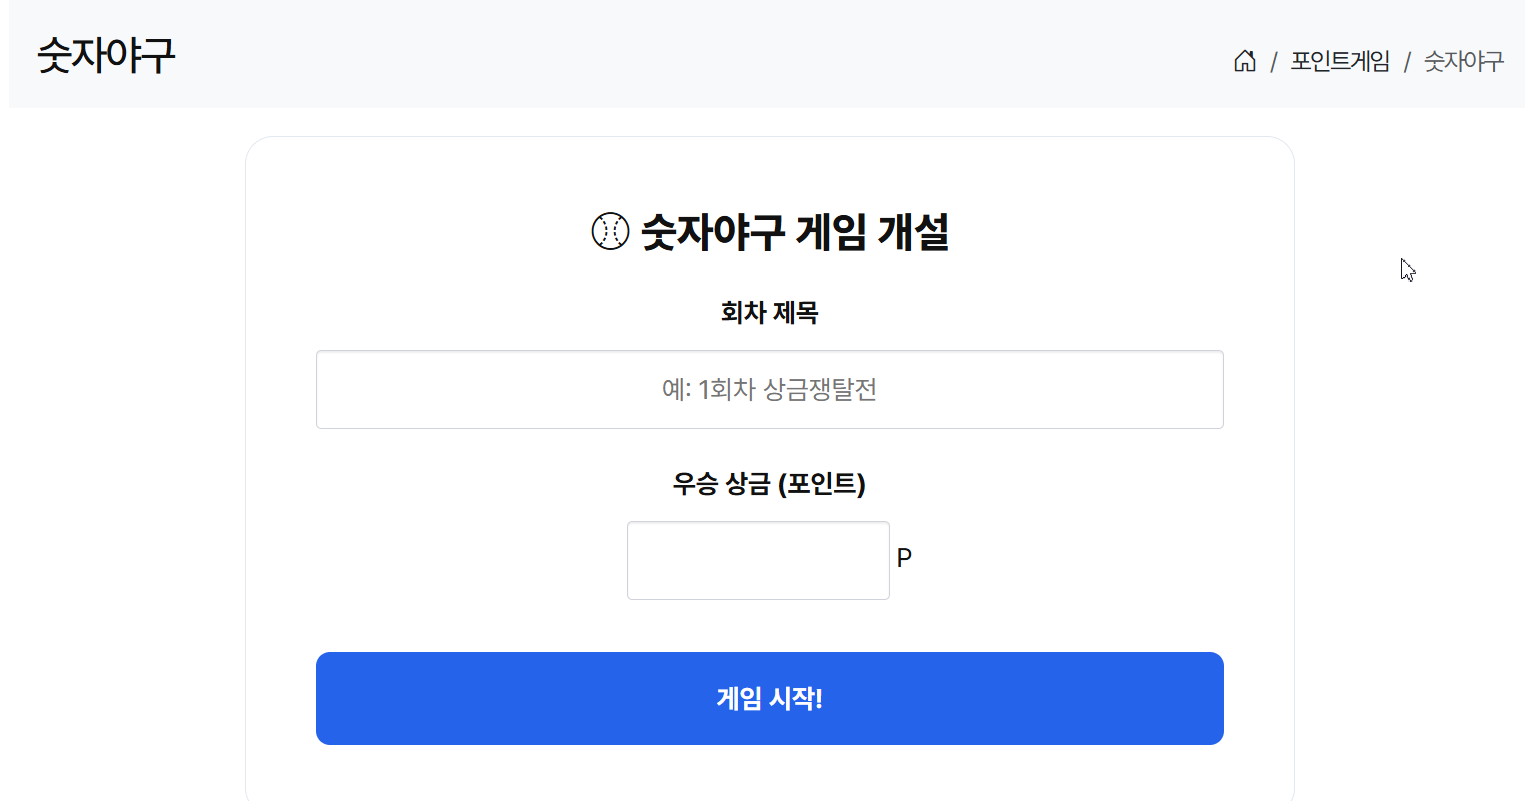Click blank card space above the heading
The width and height of the screenshot is (1525, 801).
769,170
